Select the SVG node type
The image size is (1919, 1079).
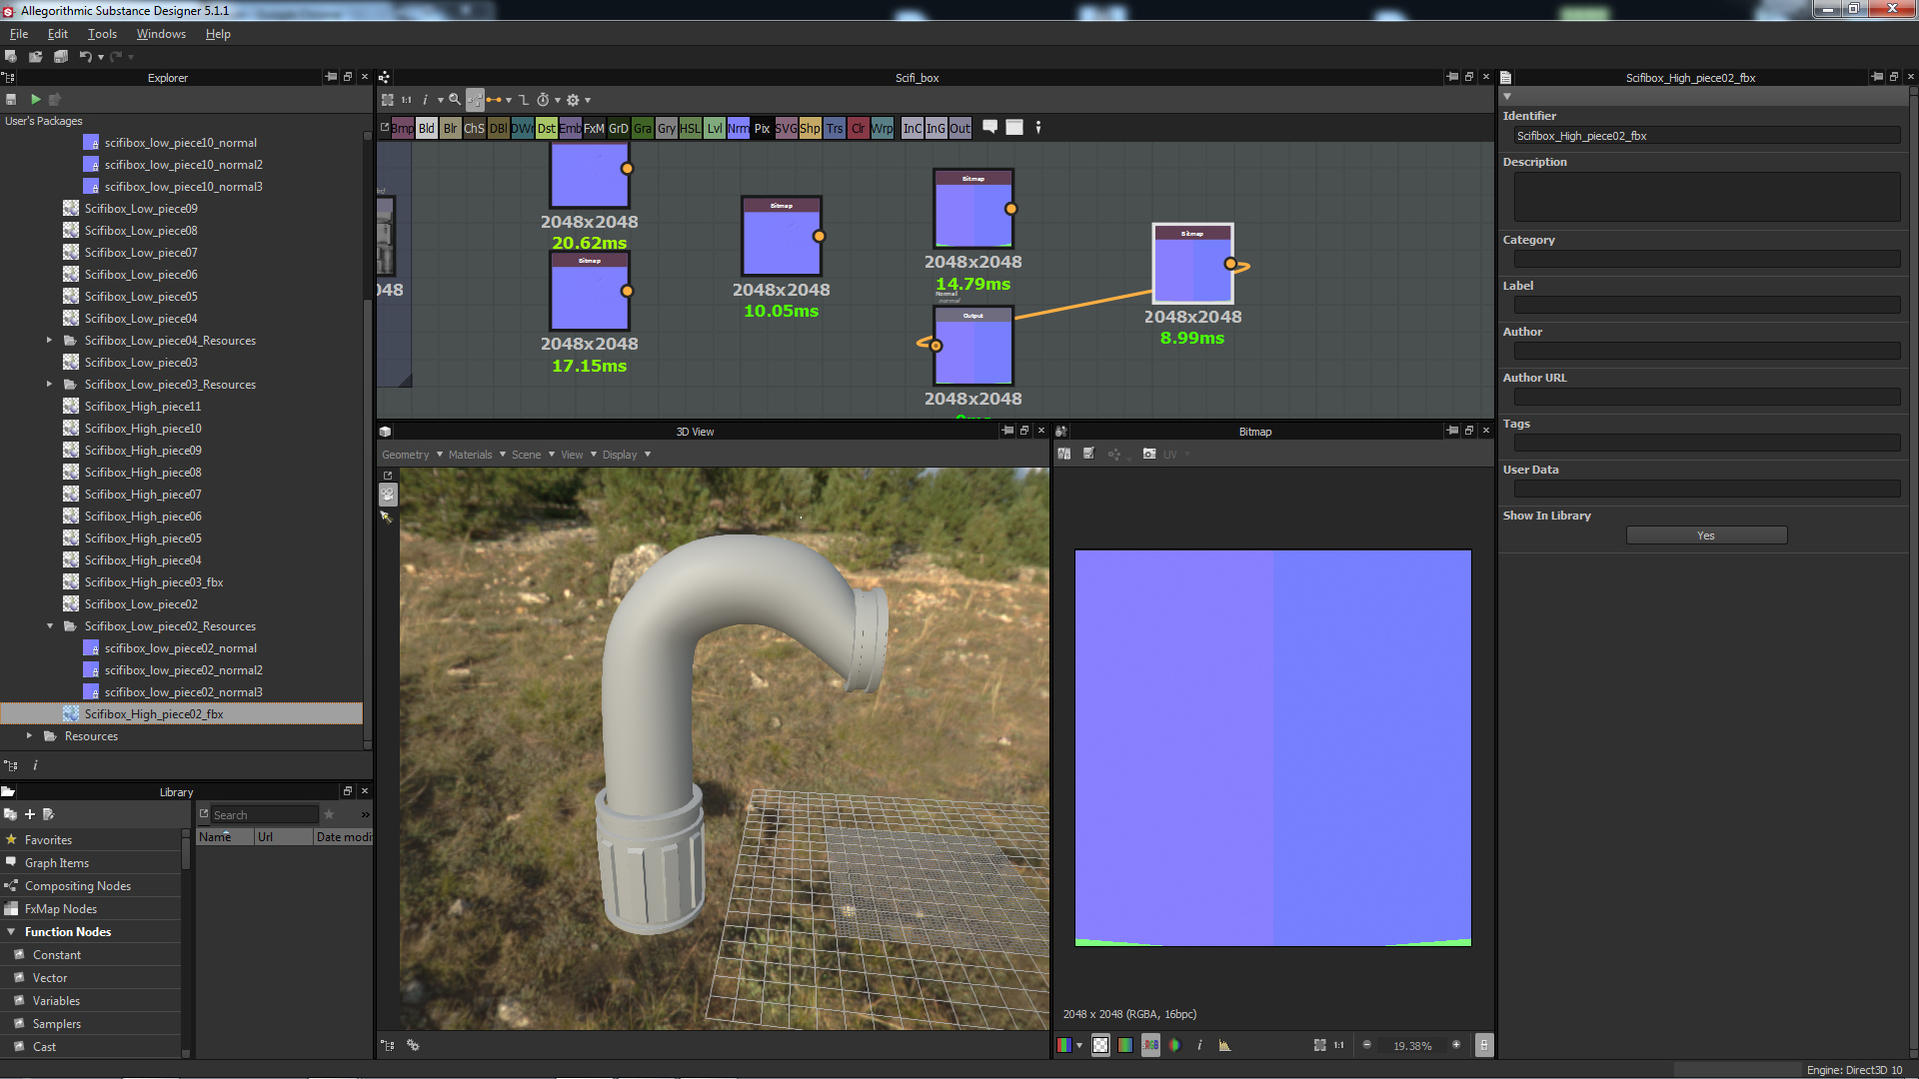click(786, 128)
